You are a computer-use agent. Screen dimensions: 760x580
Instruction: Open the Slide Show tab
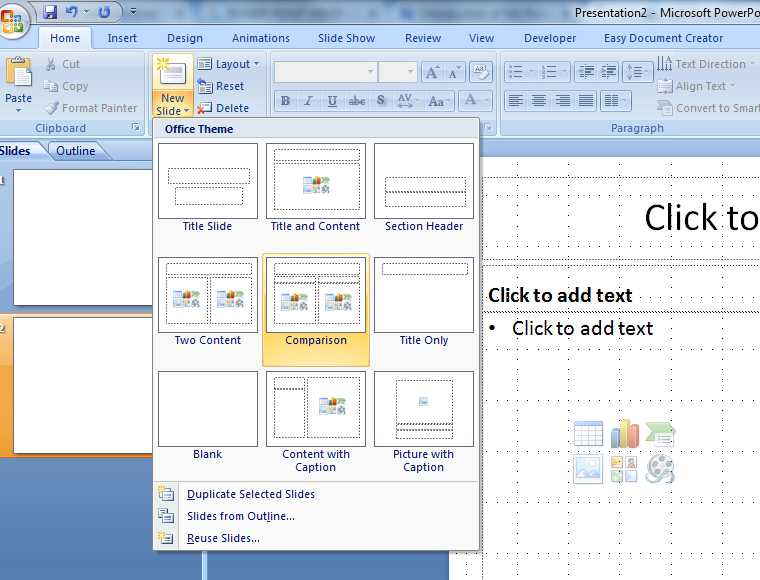pyautogui.click(x=346, y=38)
